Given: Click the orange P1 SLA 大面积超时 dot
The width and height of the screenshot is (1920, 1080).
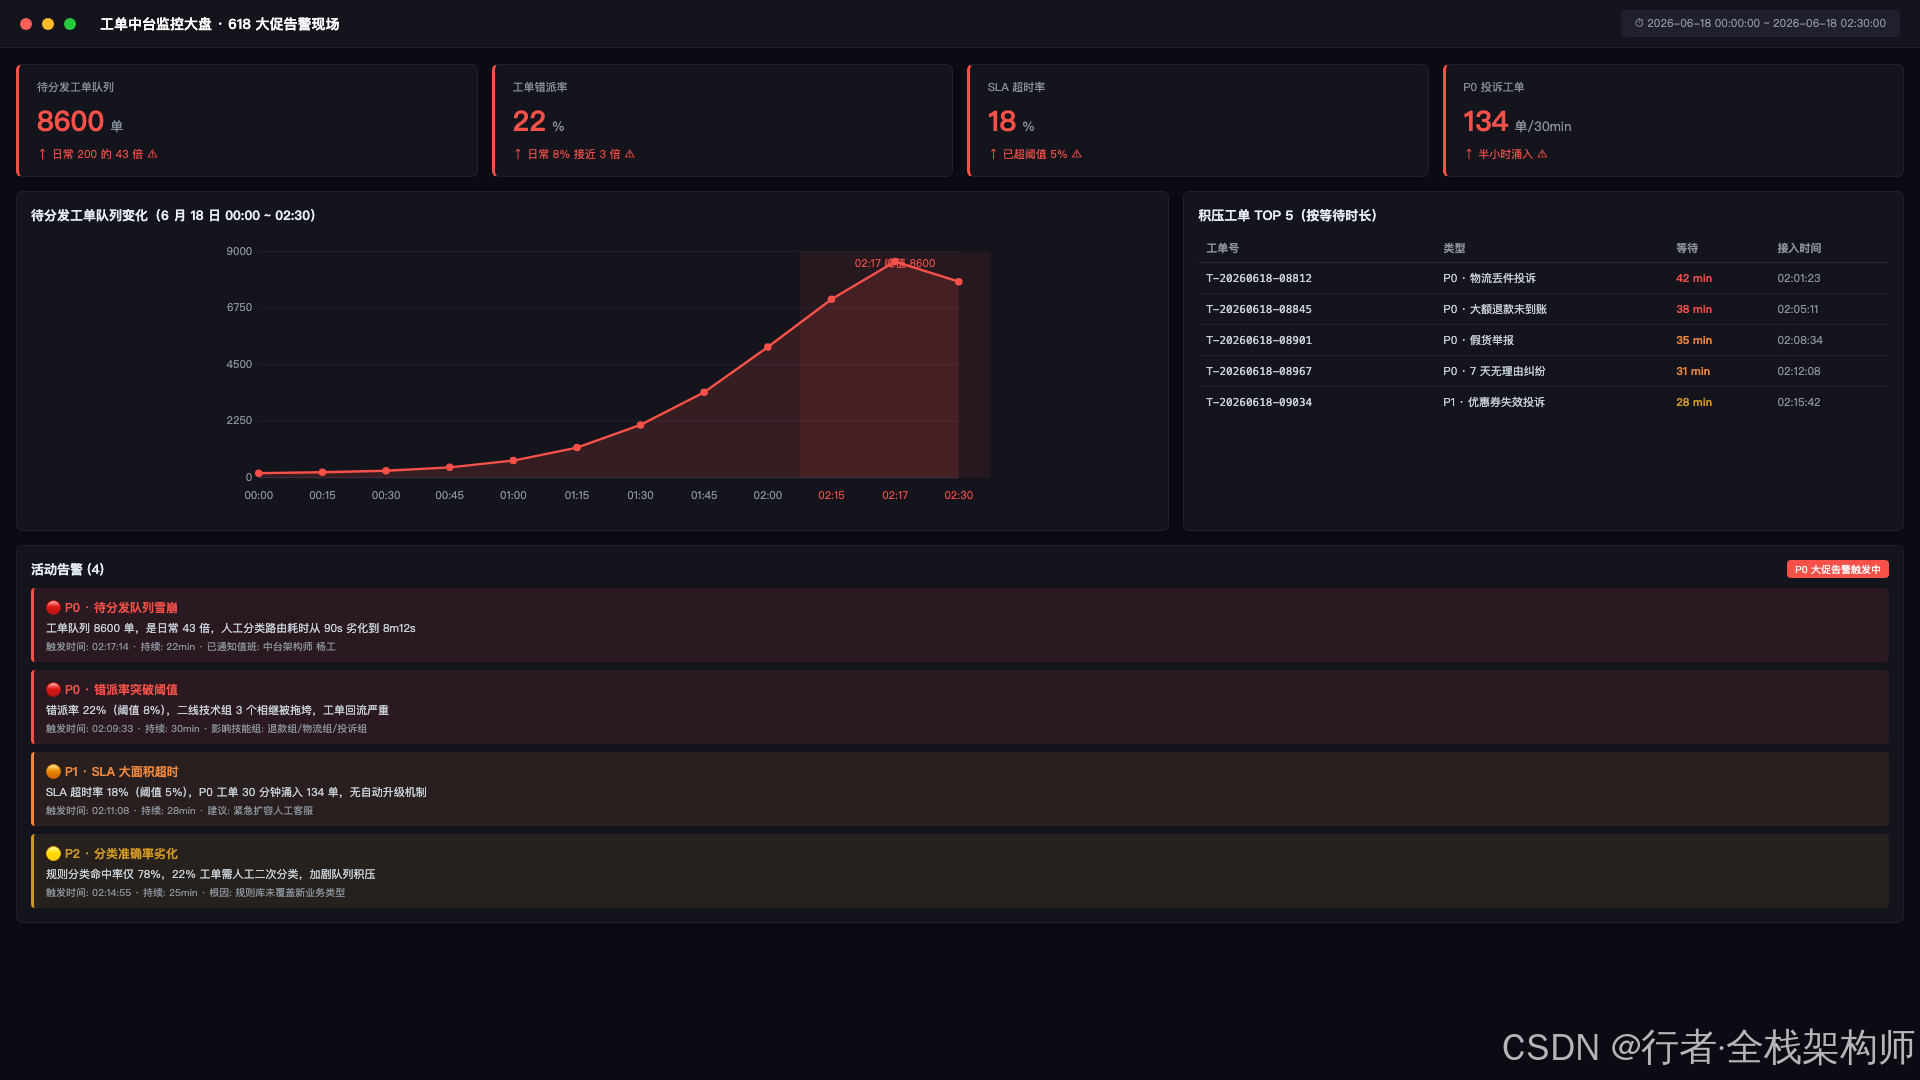Looking at the screenshot, I should (53, 772).
